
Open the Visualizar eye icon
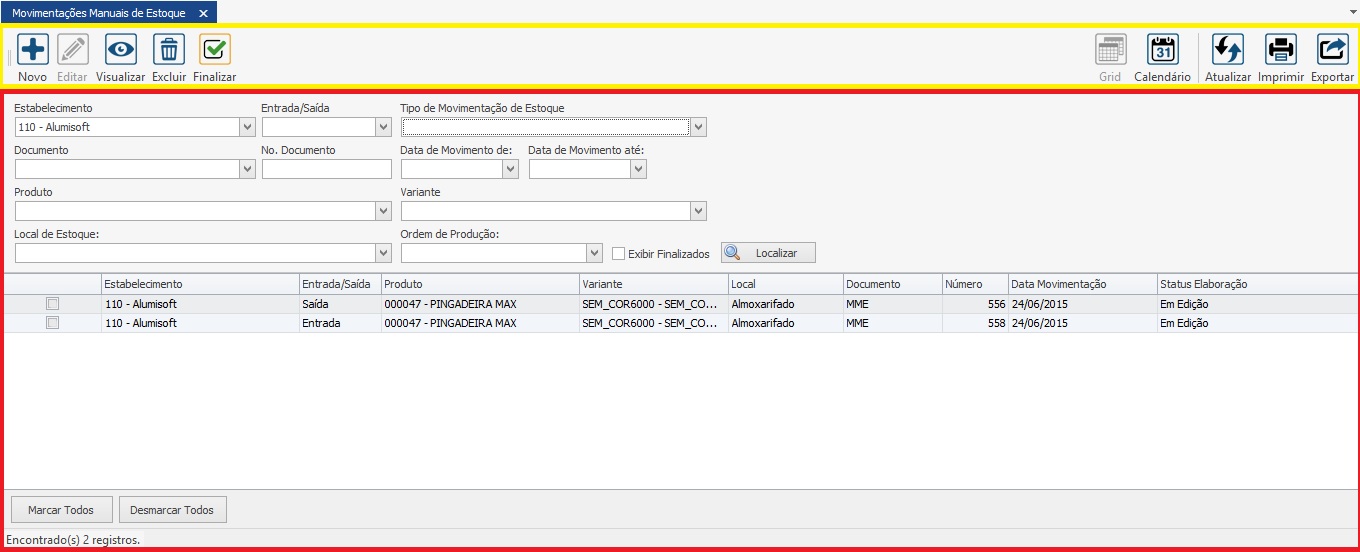(121, 50)
